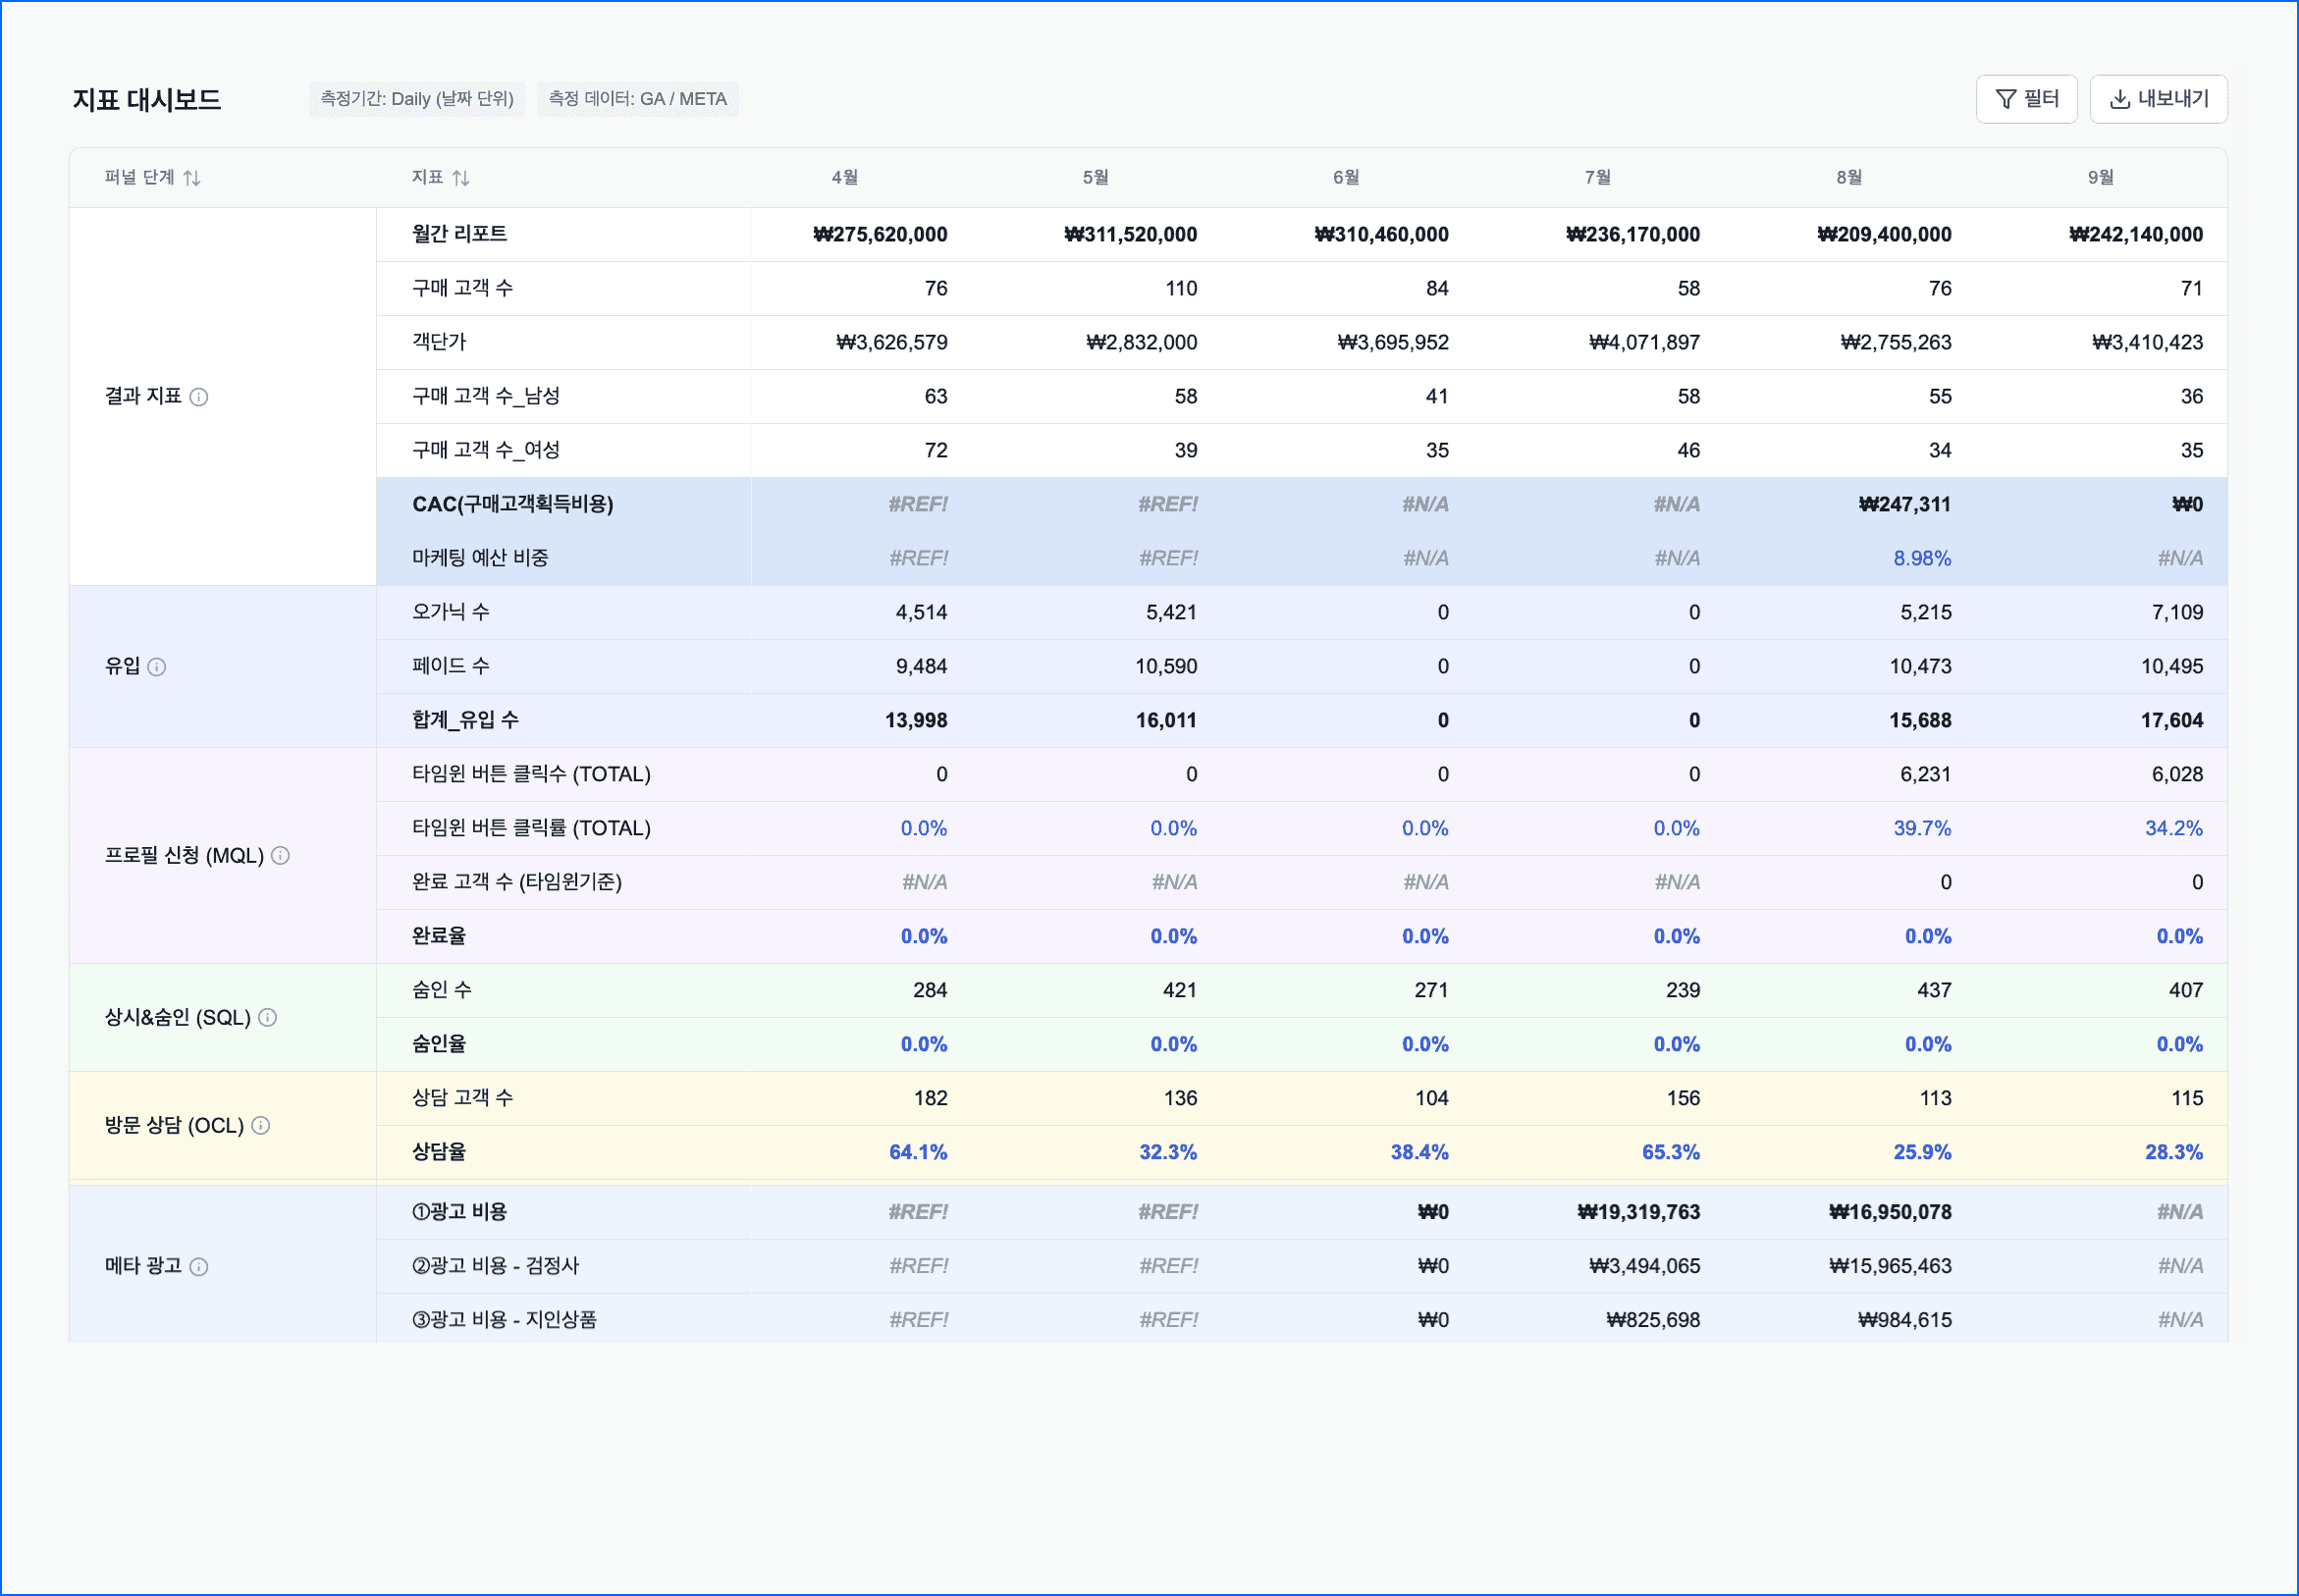Select the CAC(구매고객획득비용) row label
The image size is (2299, 1596).
513,504
